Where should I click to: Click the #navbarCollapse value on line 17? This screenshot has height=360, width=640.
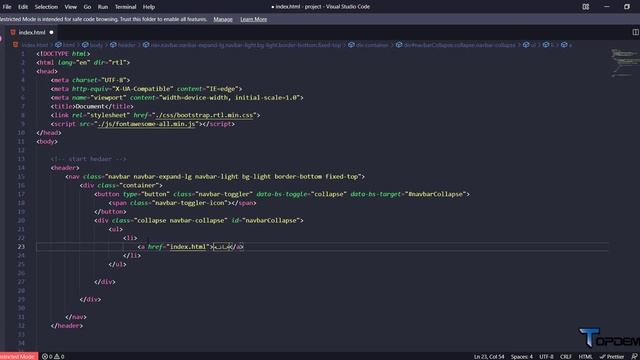436,194
